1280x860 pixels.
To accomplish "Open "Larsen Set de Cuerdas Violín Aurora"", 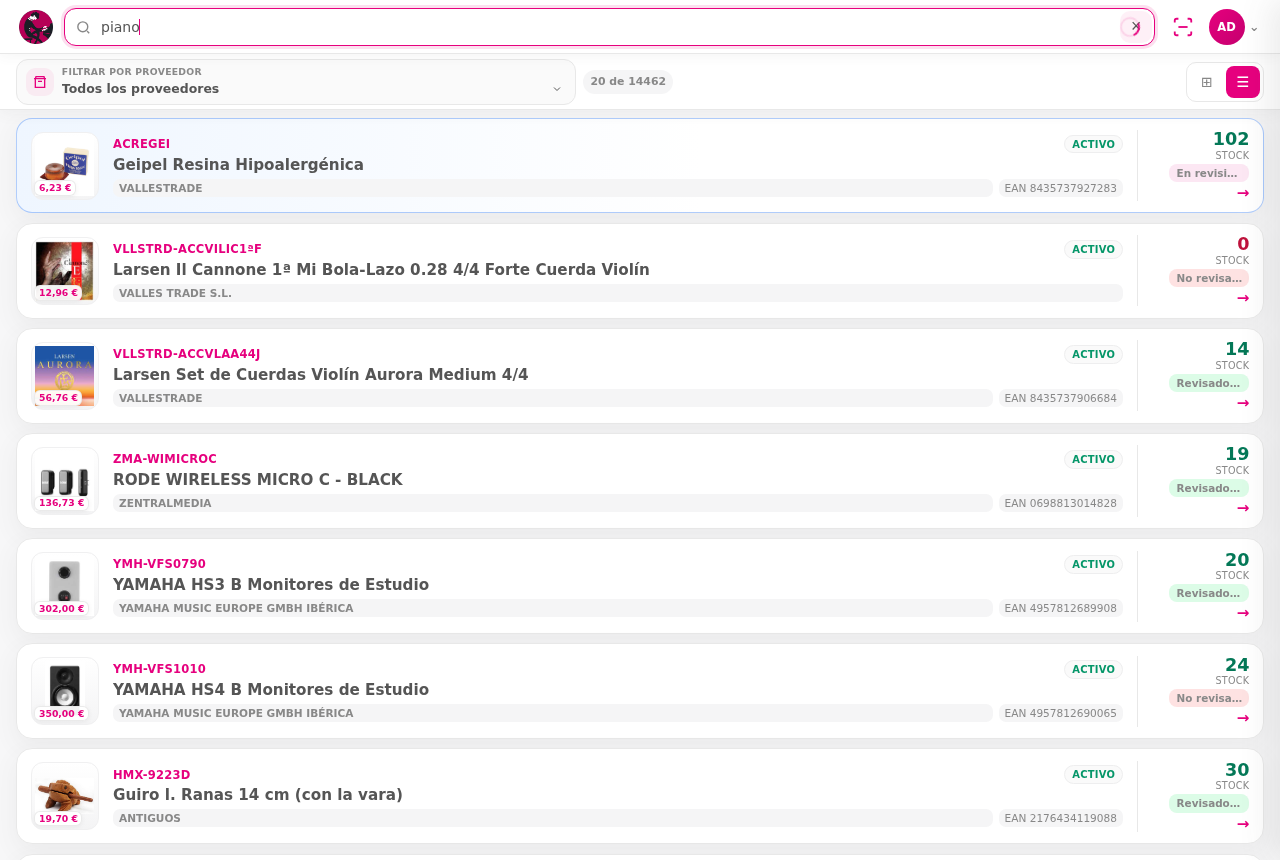I will (x=320, y=375).
